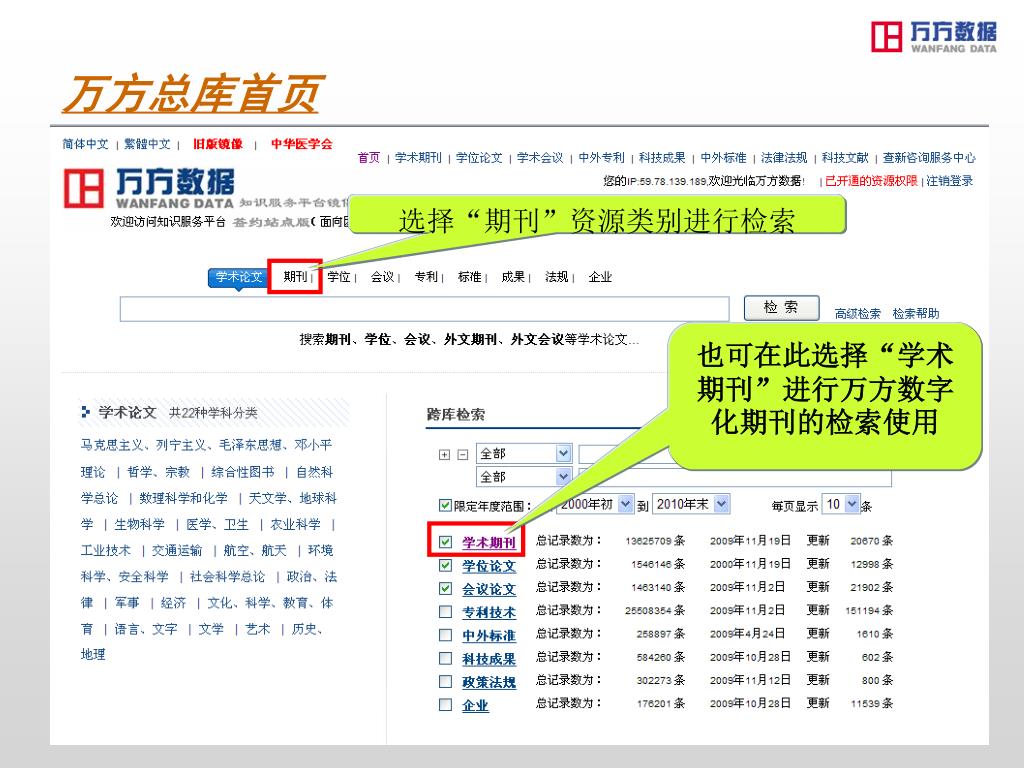Click the 检索 search button

point(781,308)
